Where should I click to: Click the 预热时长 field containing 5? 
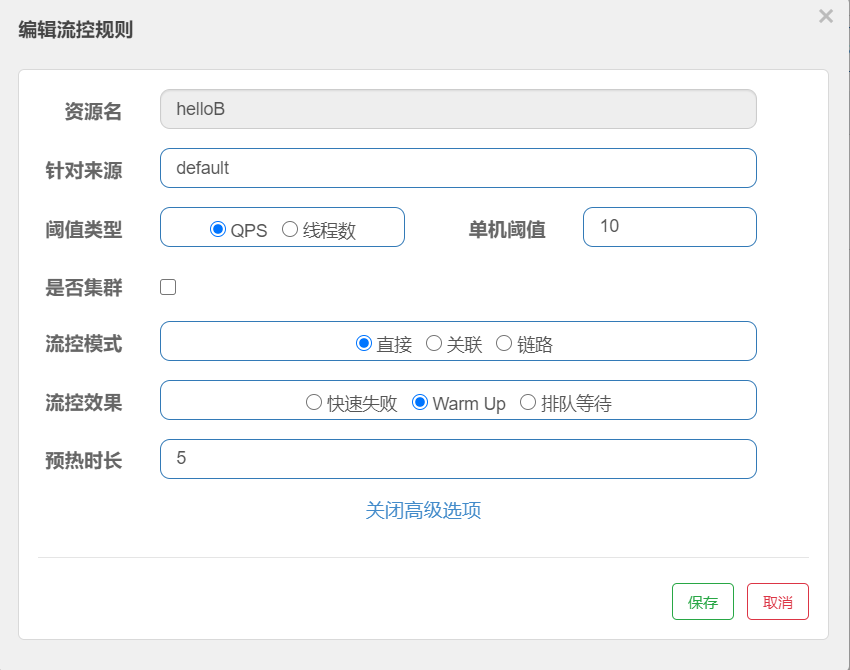[458, 459]
